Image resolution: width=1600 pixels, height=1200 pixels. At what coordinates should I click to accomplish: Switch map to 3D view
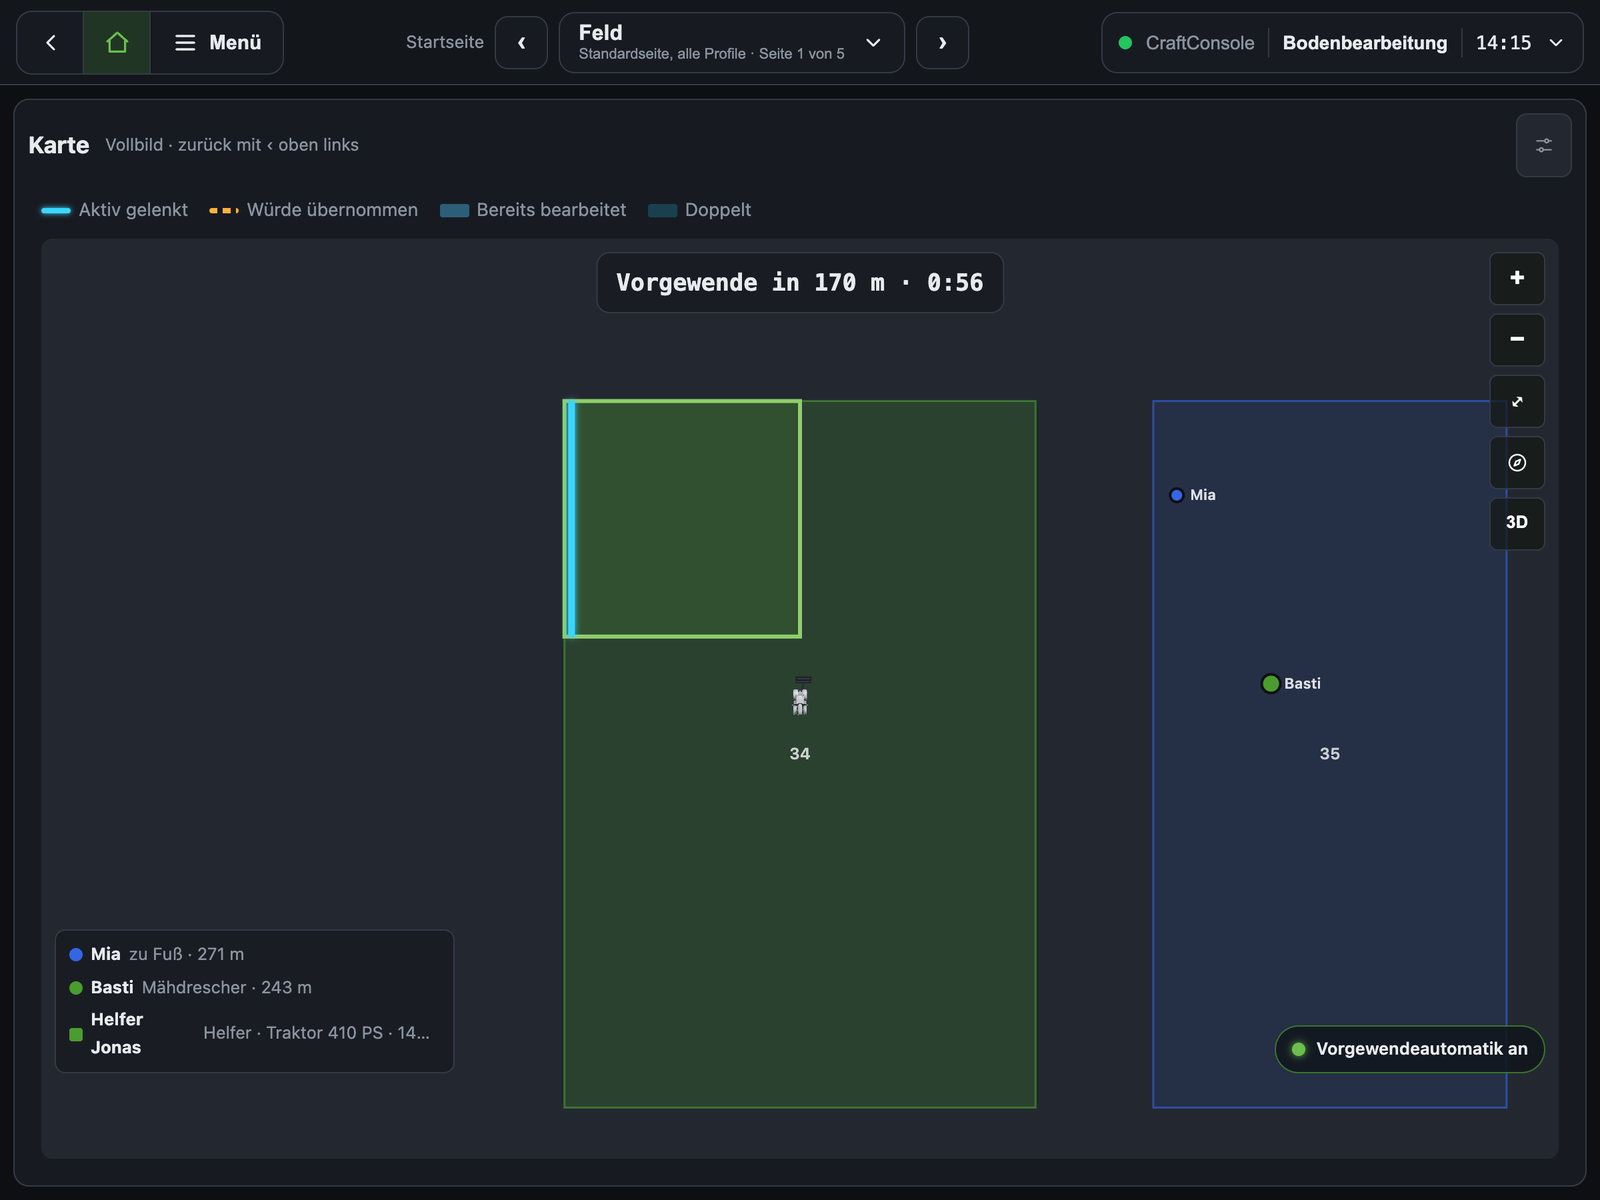pos(1517,523)
